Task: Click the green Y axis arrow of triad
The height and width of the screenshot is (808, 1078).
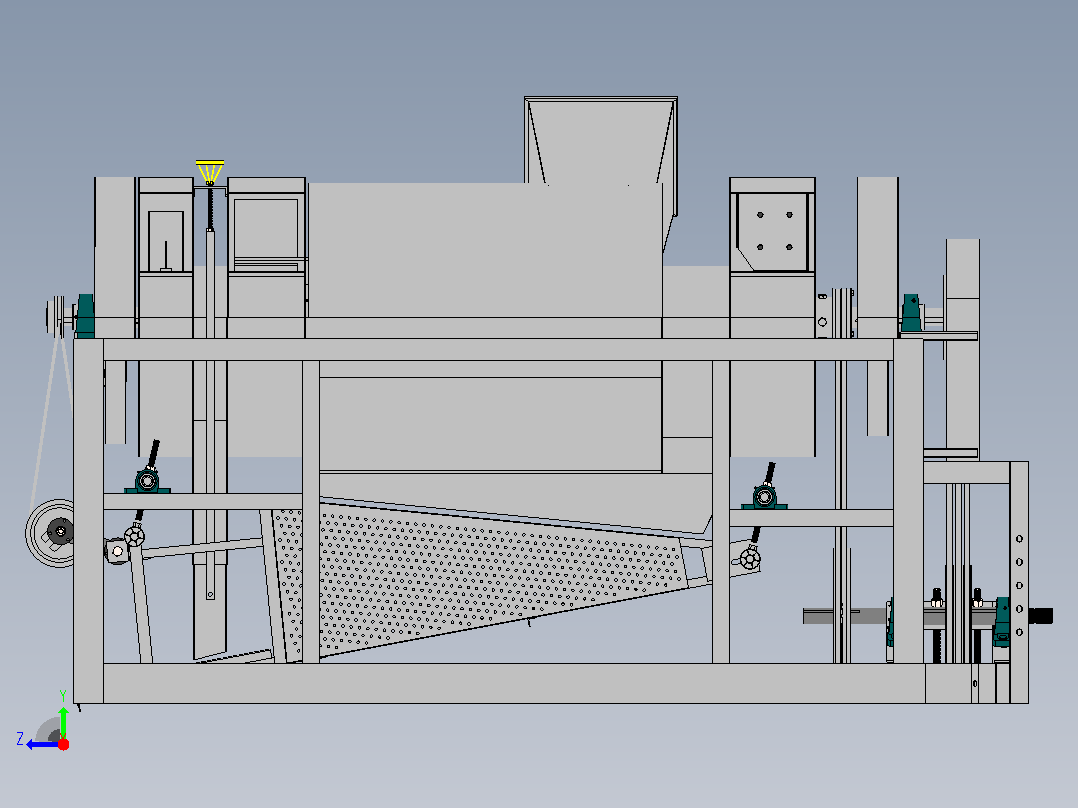Action: 63,722
